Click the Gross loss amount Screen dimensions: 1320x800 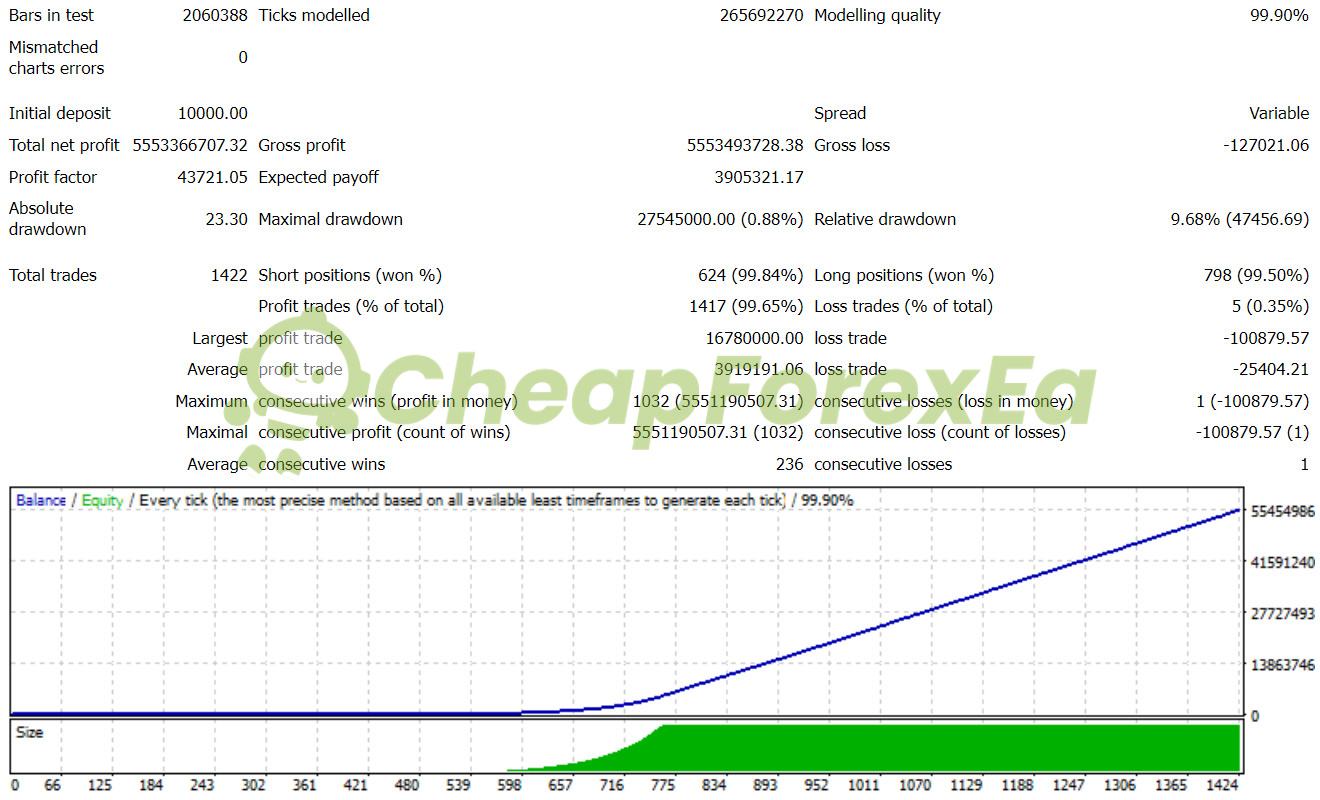tap(1266, 145)
